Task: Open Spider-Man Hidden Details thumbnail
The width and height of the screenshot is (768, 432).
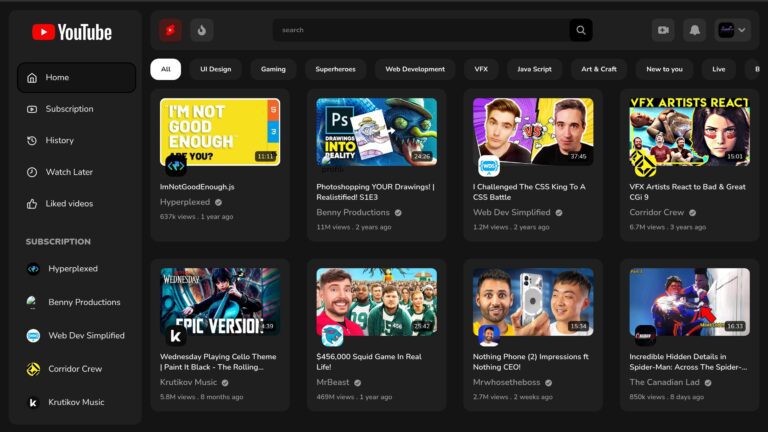Action: (690, 302)
